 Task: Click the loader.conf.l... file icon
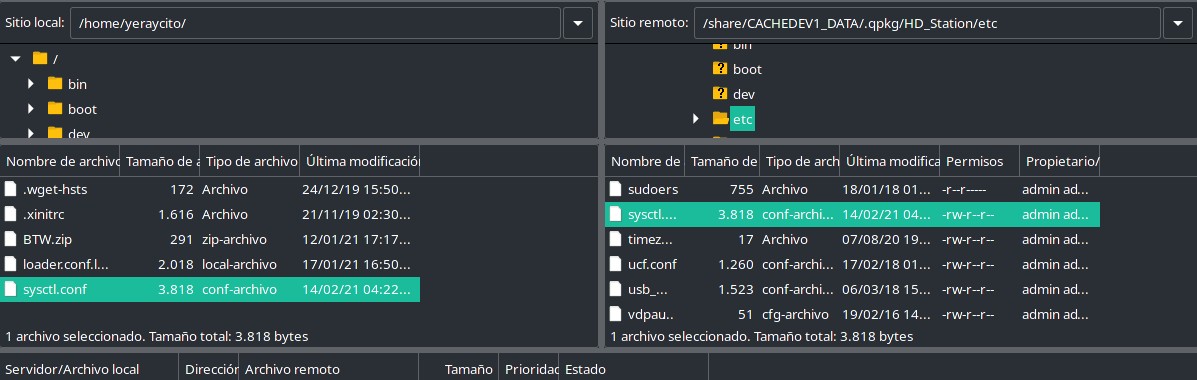11,265
